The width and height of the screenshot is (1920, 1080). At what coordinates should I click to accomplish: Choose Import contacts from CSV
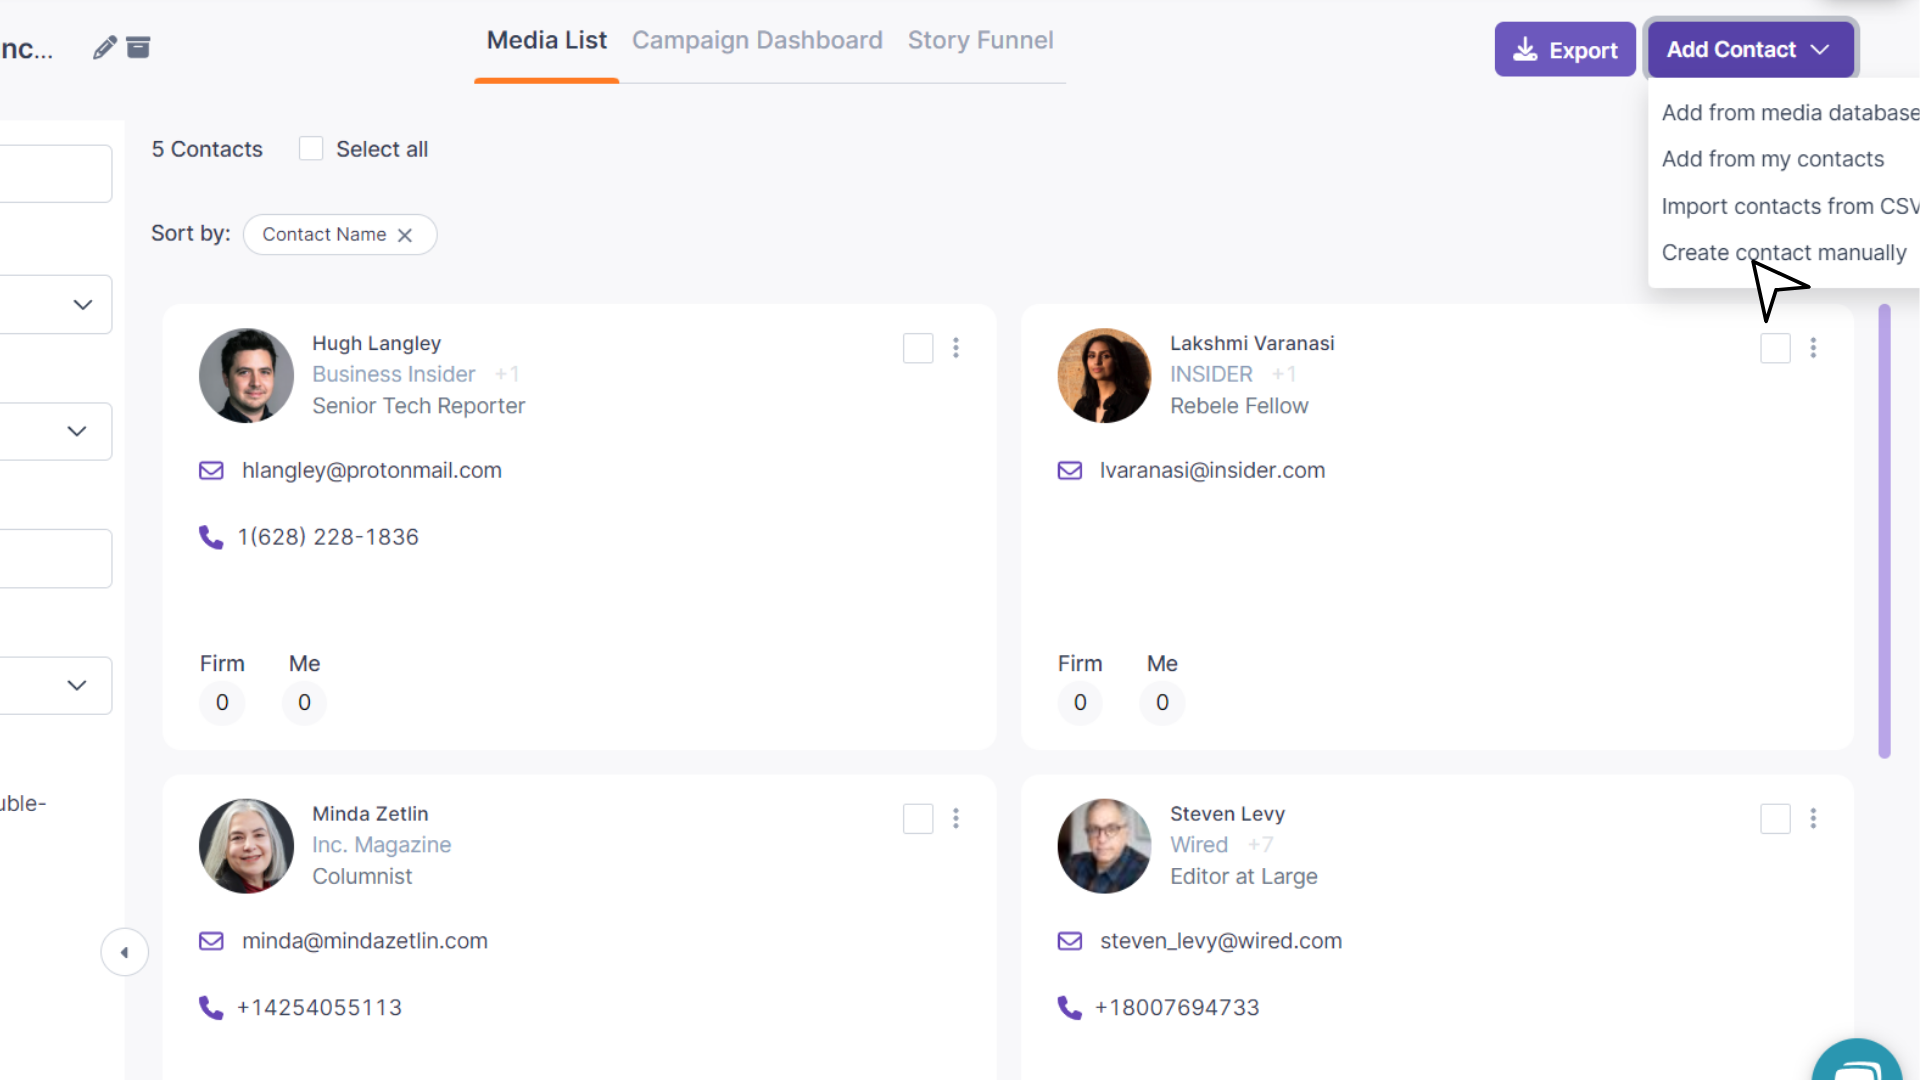pyautogui.click(x=1790, y=206)
